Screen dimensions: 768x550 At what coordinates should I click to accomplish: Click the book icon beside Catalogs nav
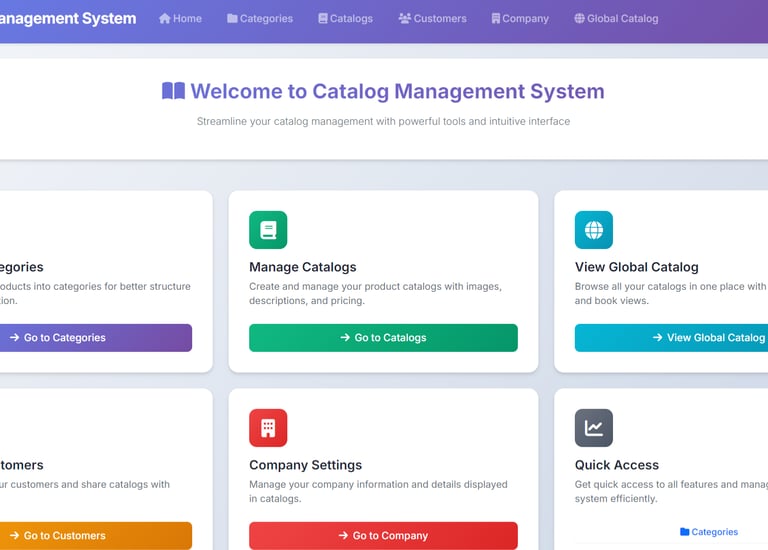point(323,19)
